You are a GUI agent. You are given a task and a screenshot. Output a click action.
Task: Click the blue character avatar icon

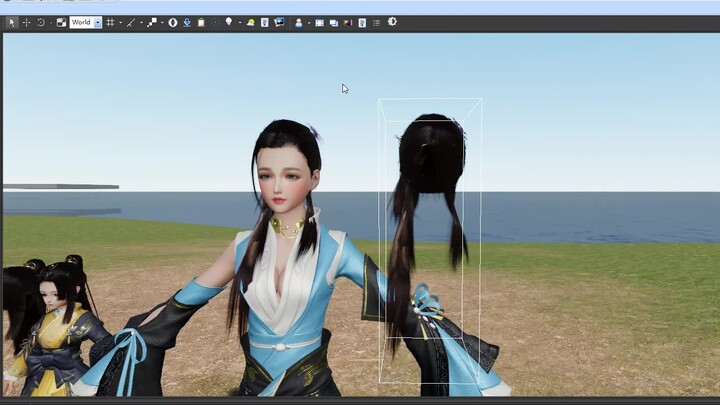click(298, 22)
